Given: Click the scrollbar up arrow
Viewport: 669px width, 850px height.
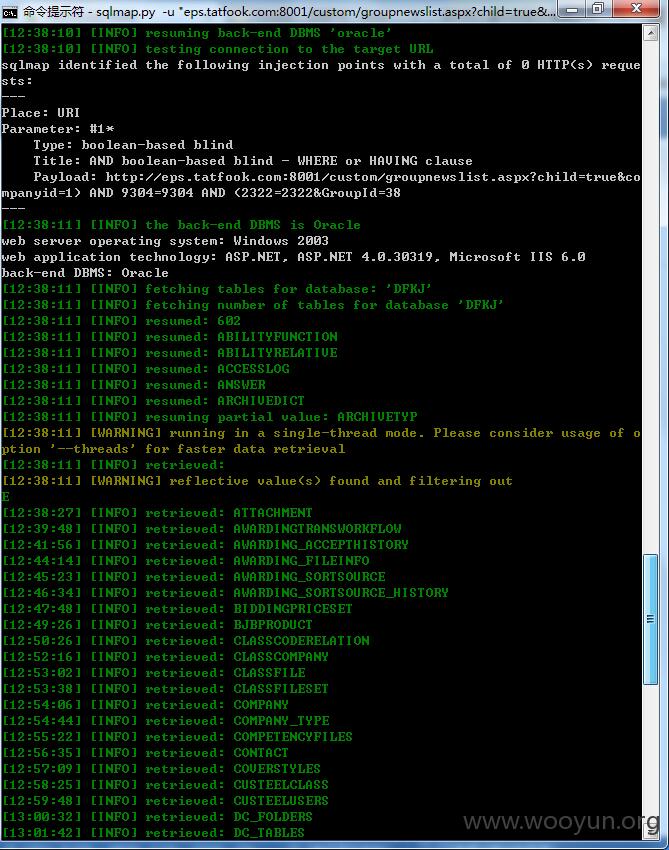Looking at the screenshot, I should pyautogui.click(x=650, y=34).
